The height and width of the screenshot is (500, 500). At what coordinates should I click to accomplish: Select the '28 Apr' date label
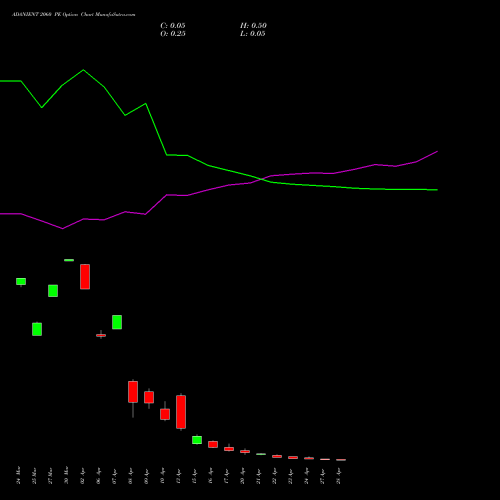coord(338,475)
